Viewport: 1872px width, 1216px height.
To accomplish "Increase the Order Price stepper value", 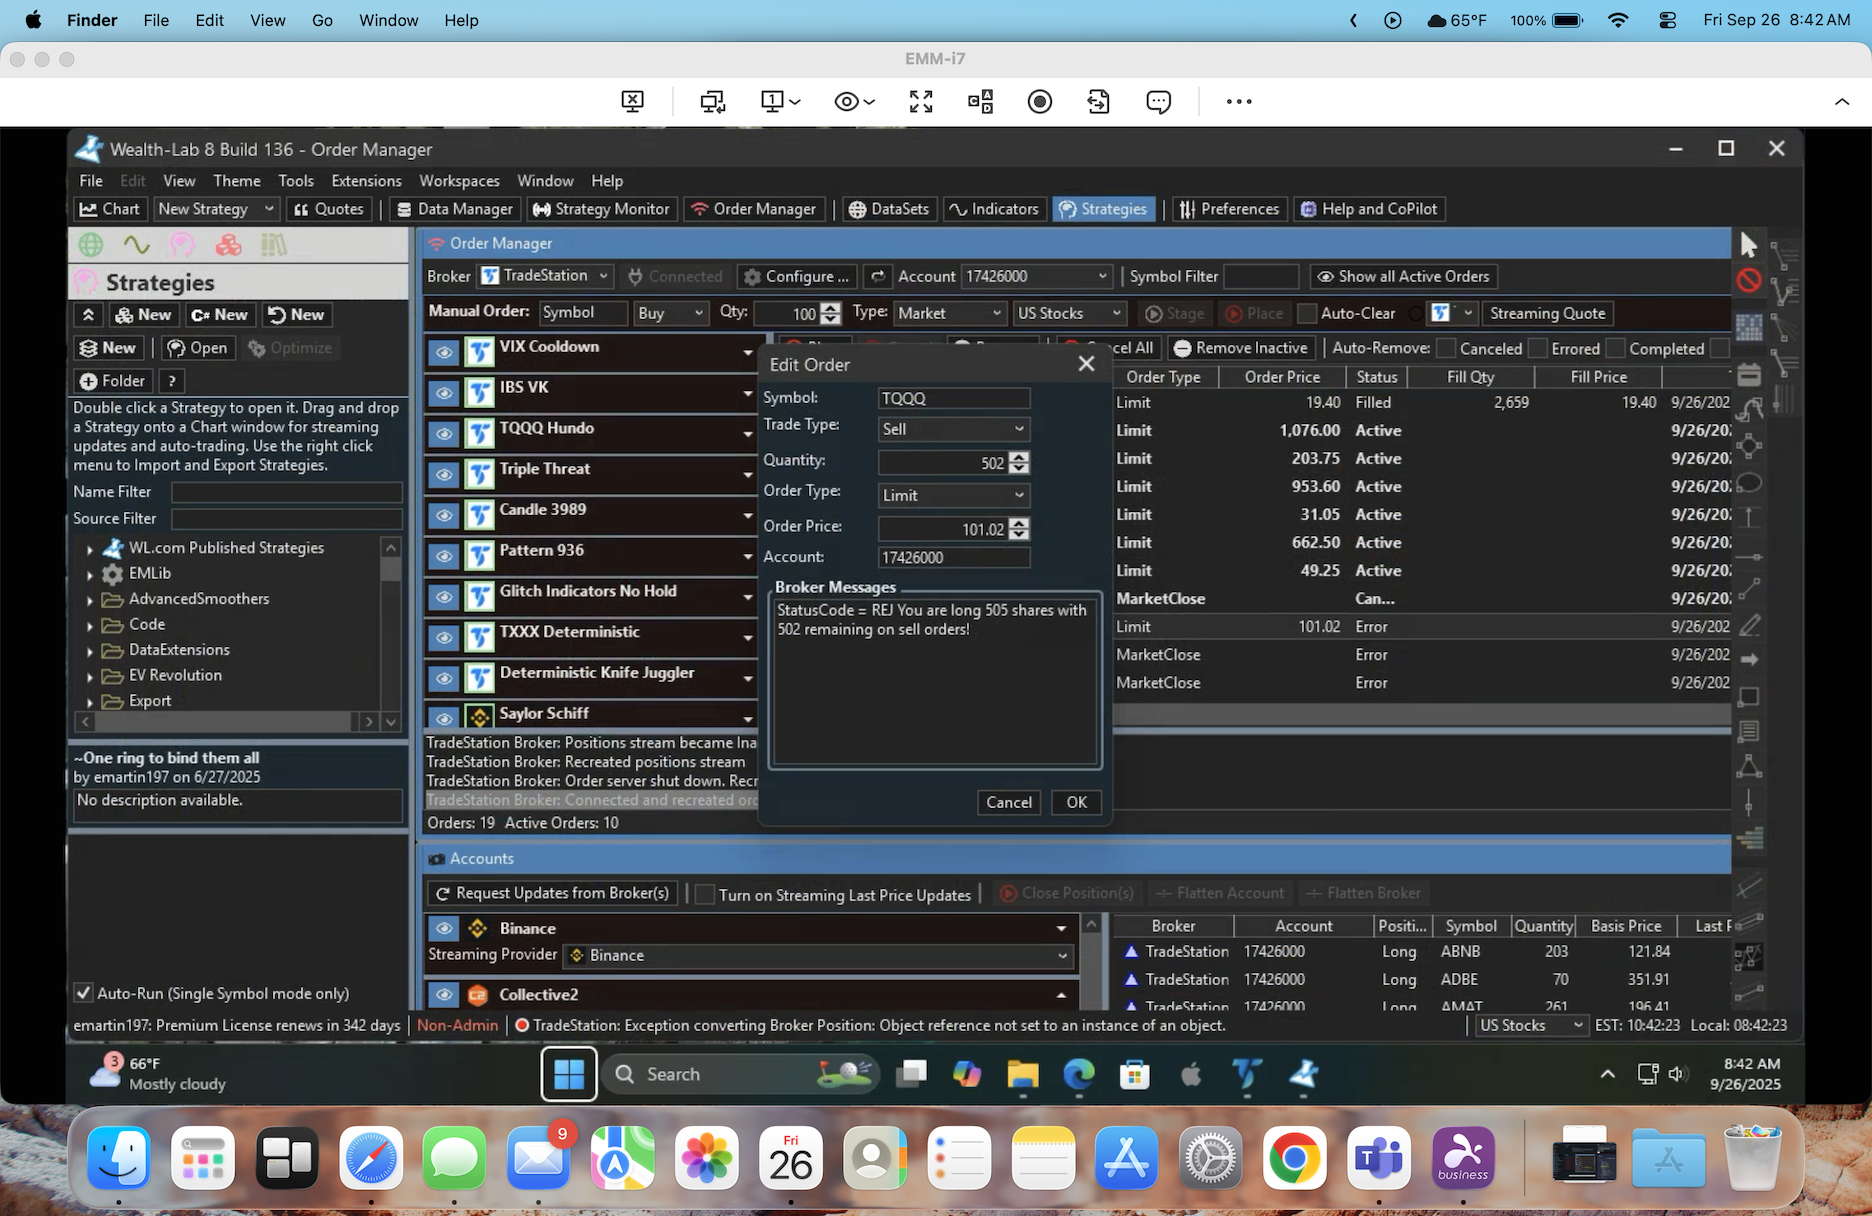I will pos(1019,523).
